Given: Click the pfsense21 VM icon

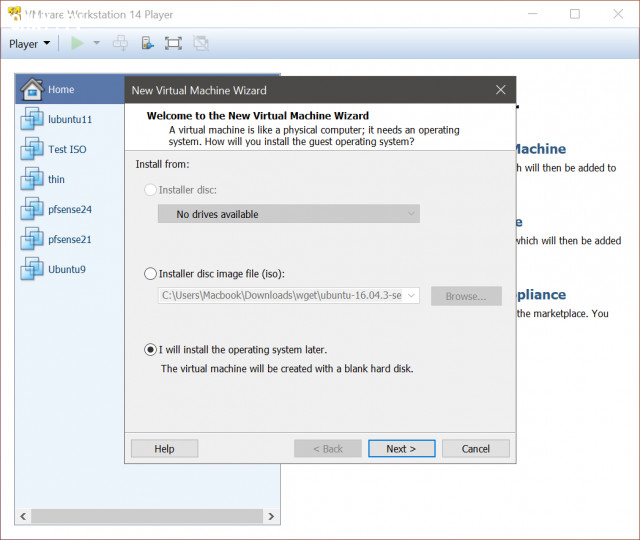Looking at the screenshot, I should click(x=32, y=239).
